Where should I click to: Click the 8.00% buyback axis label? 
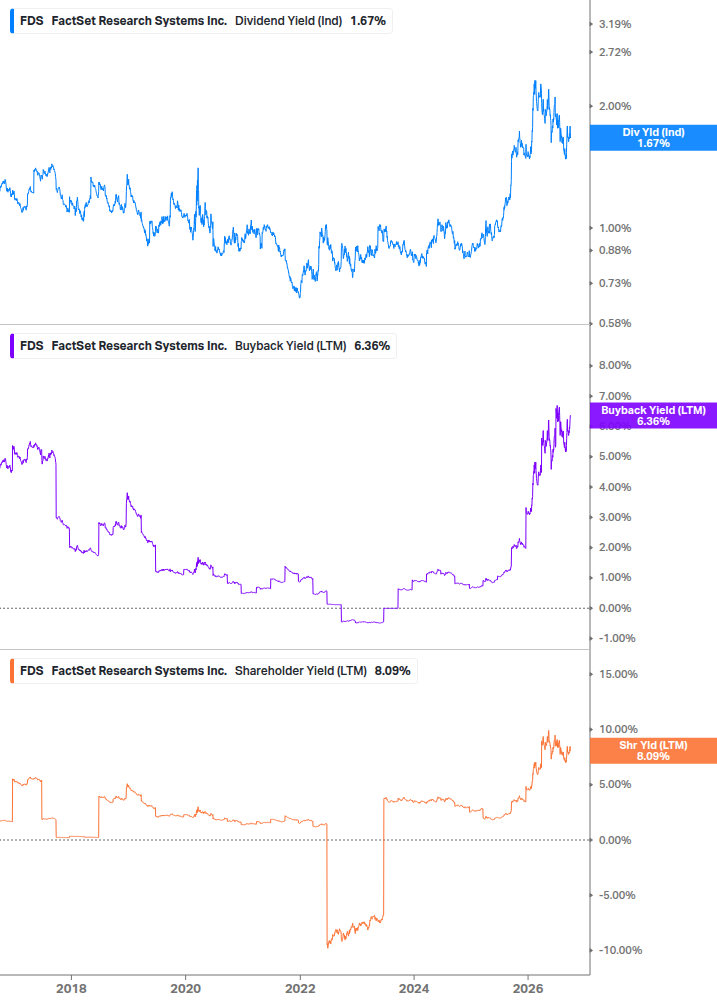click(615, 365)
